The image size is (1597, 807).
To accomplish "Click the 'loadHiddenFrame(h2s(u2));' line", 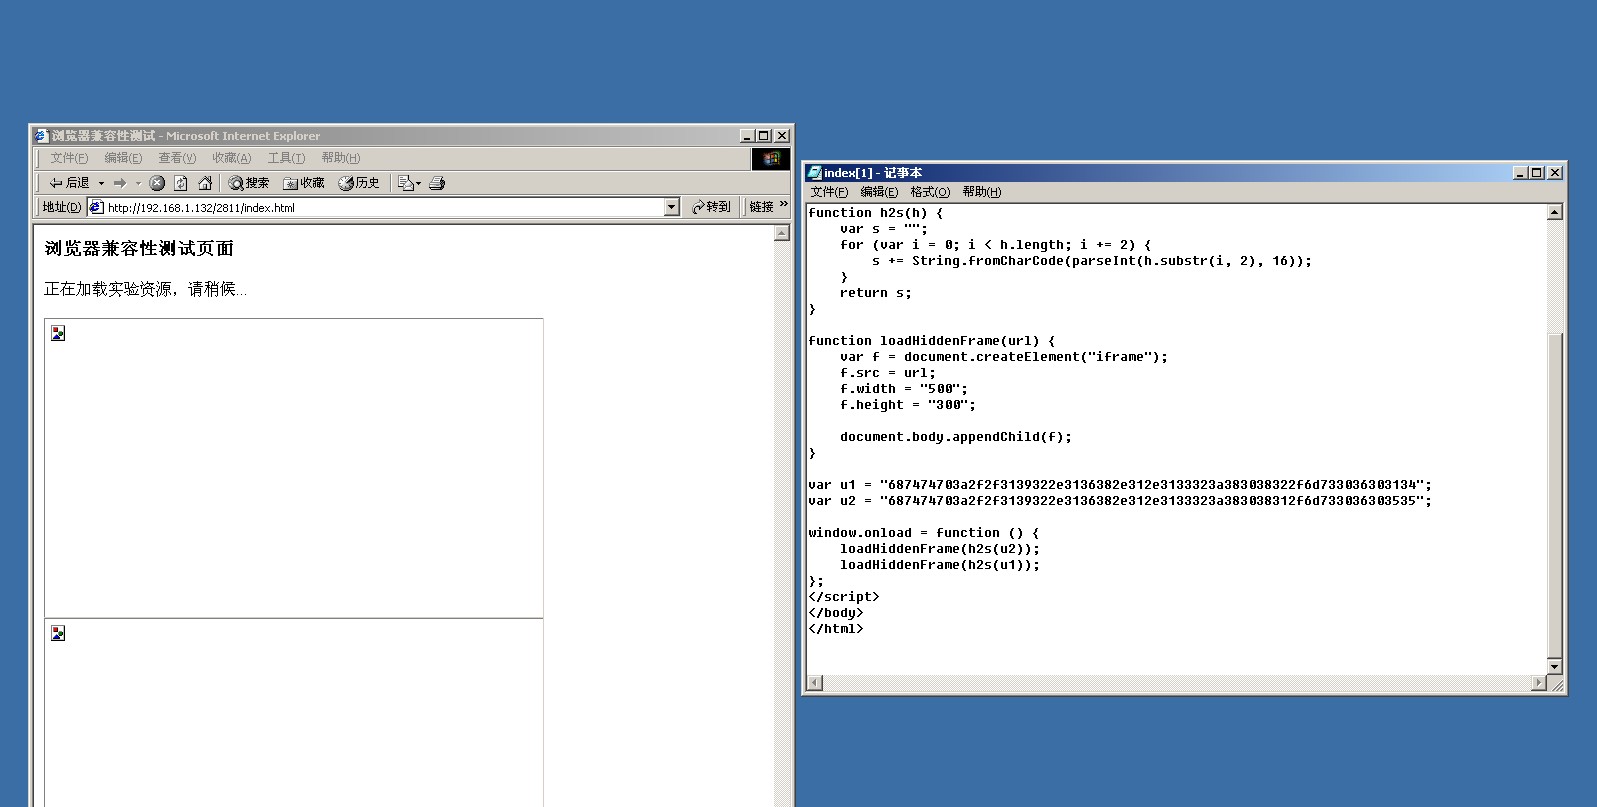I will click(x=940, y=549).
